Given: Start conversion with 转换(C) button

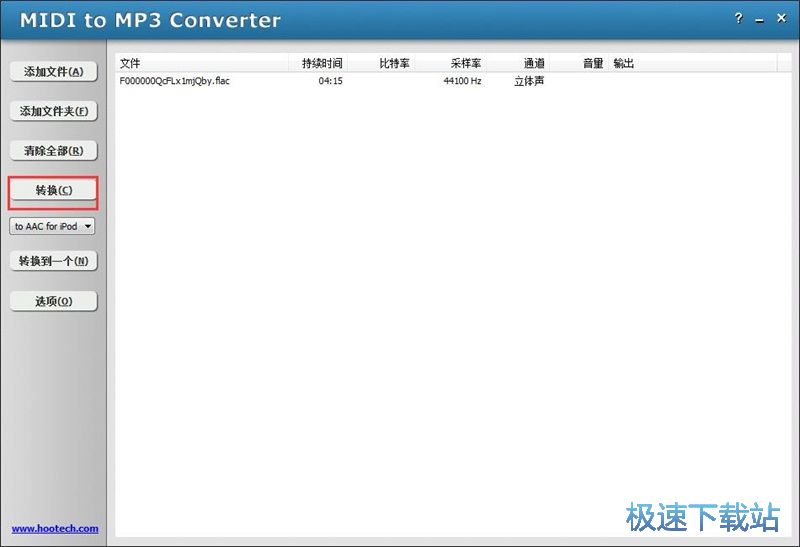Looking at the screenshot, I should pos(54,190).
